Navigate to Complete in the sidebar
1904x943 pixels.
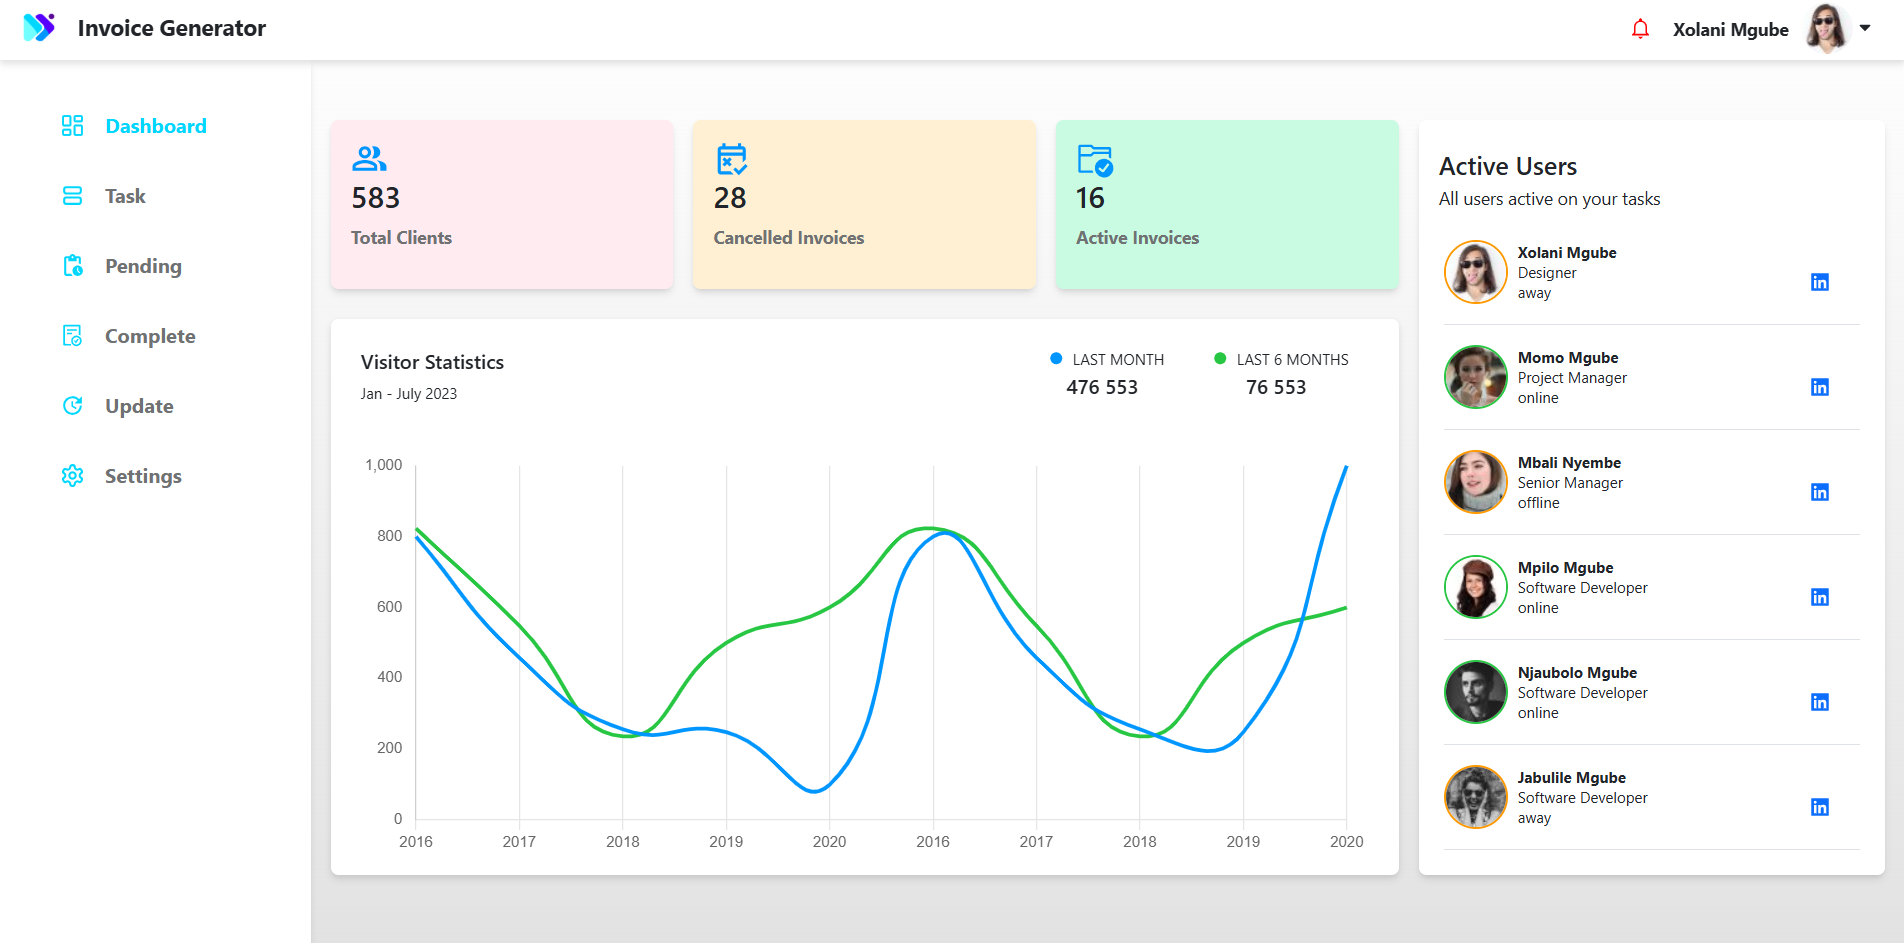point(150,336)
